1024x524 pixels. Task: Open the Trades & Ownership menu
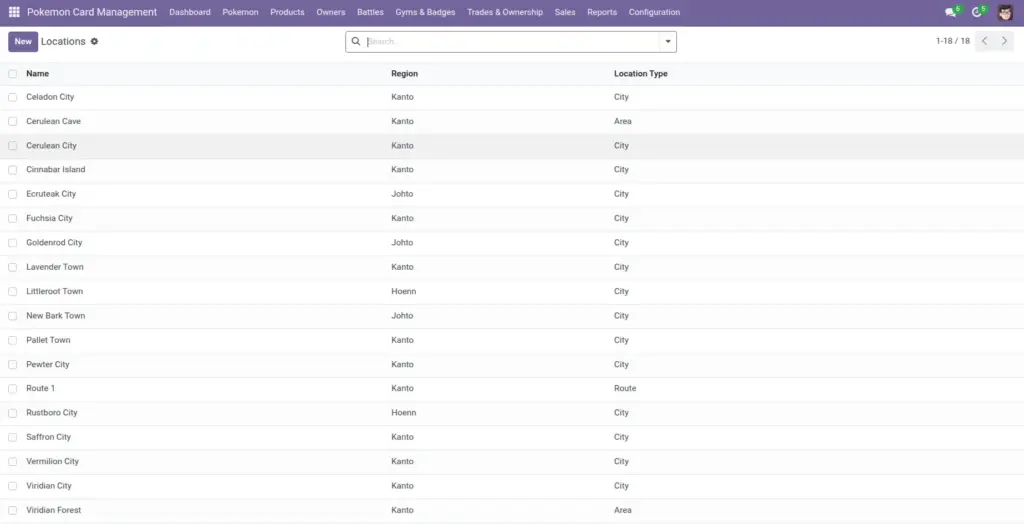tap(505, 12)
